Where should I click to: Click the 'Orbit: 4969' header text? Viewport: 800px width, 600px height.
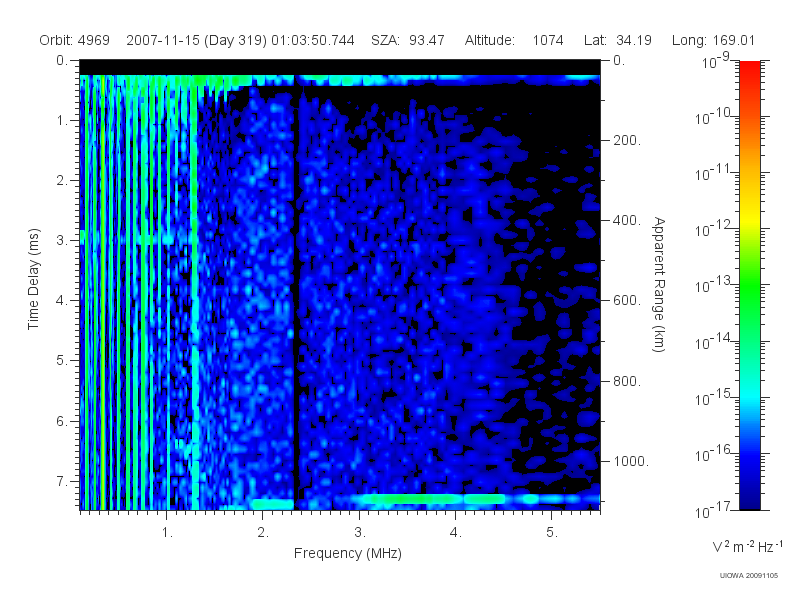[x=74, y=40]
